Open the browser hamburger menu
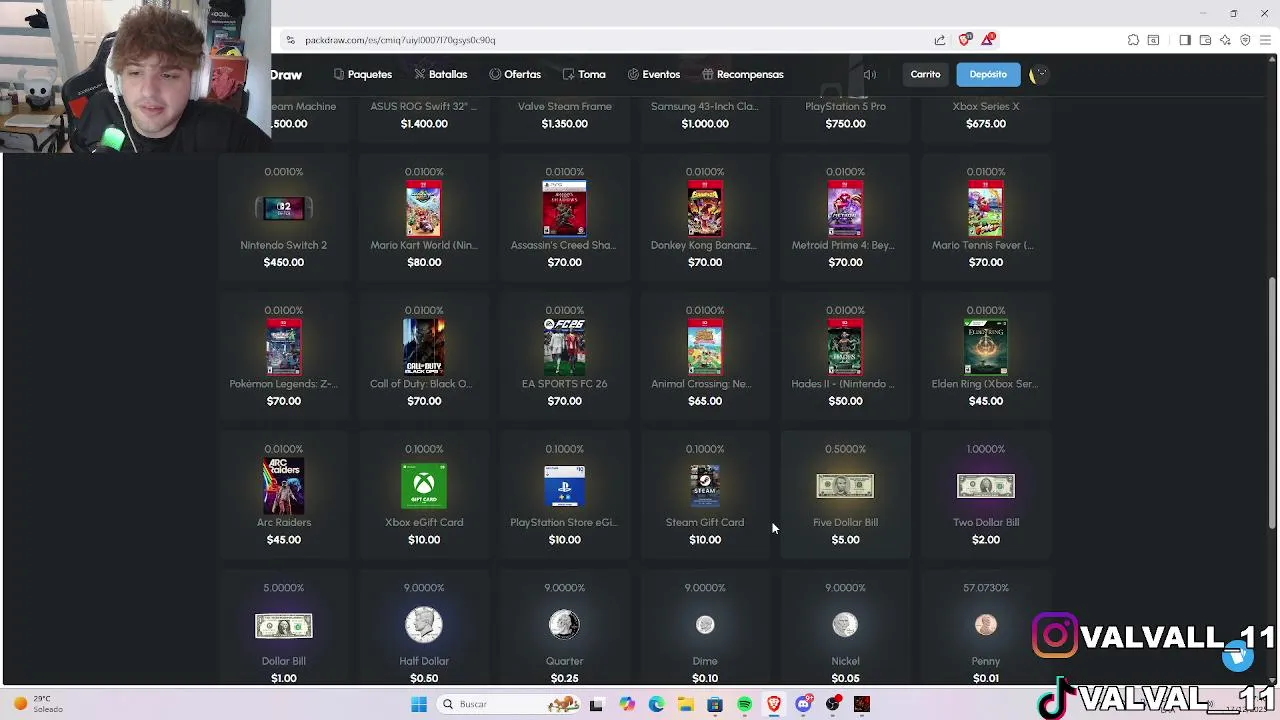This screenshot has width=1280, height=720. [1265, 40]
